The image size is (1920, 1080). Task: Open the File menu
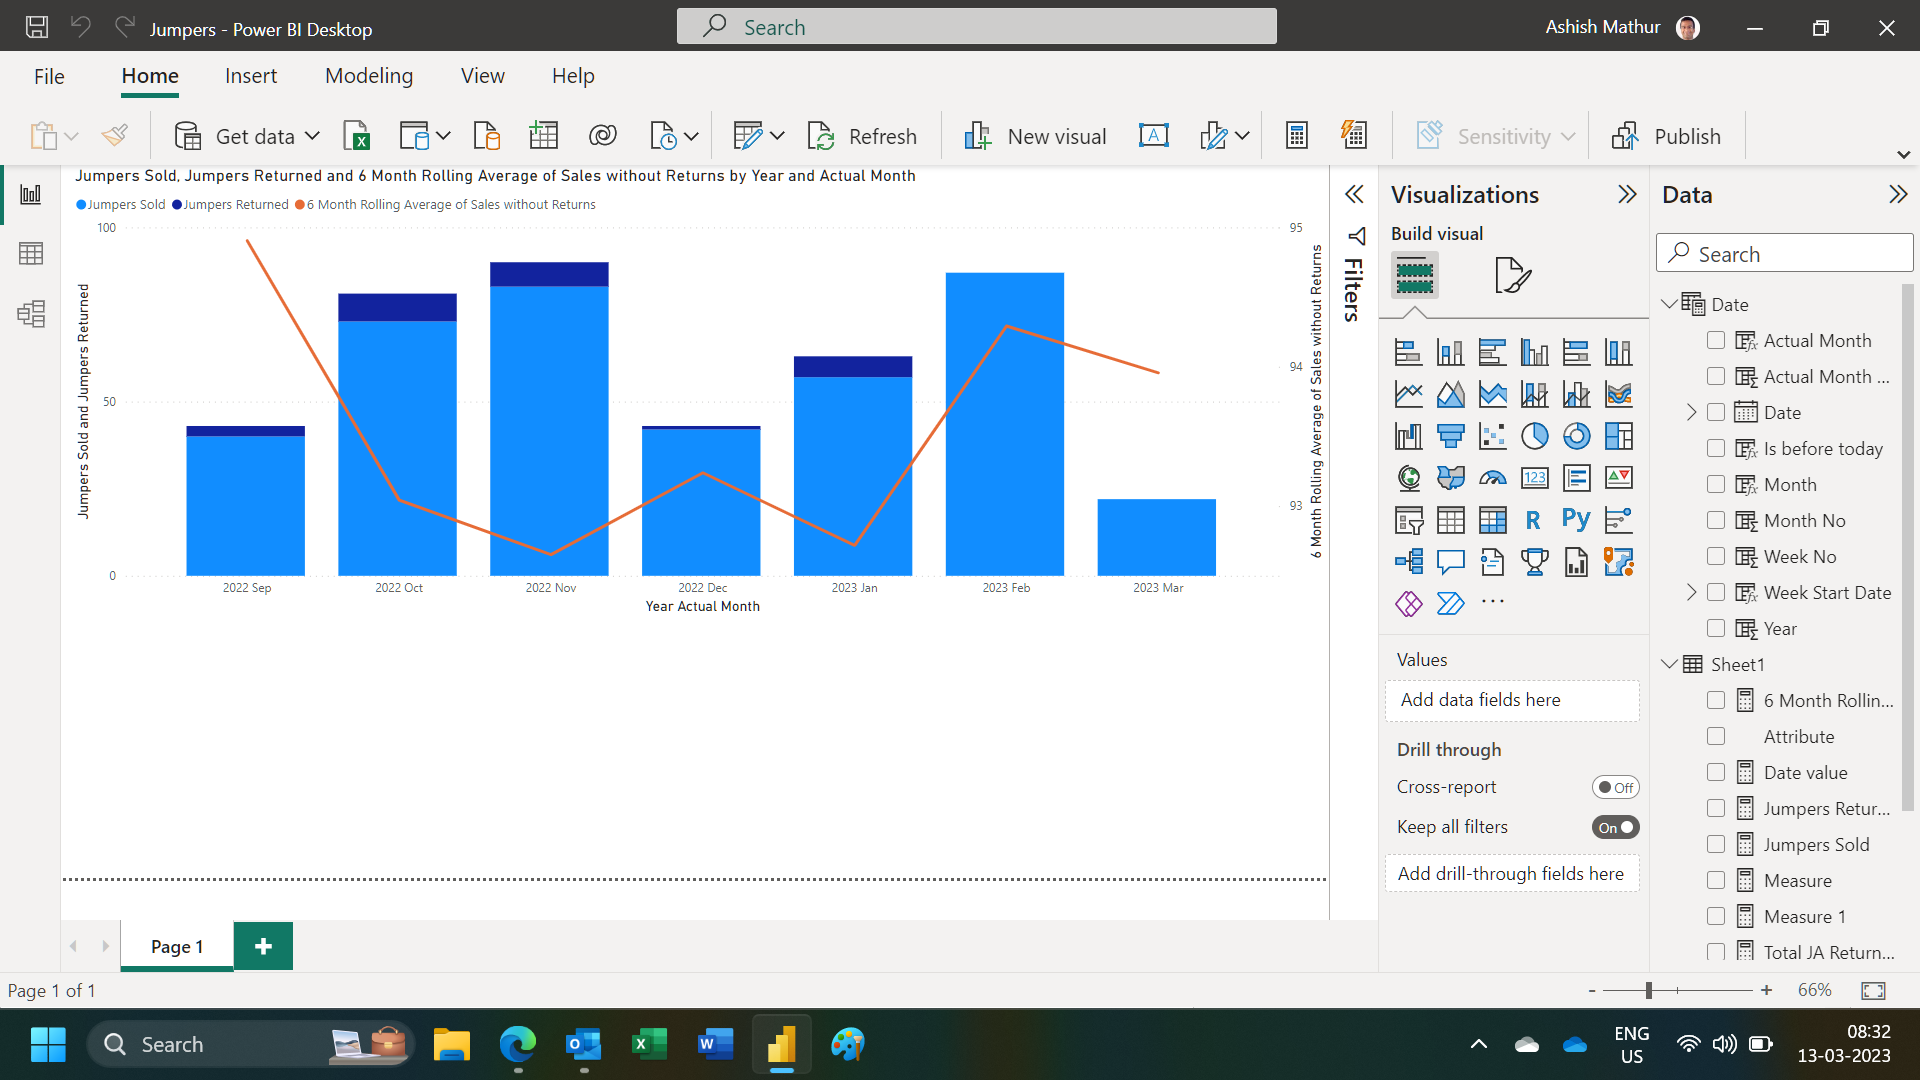tap(49, 76)
